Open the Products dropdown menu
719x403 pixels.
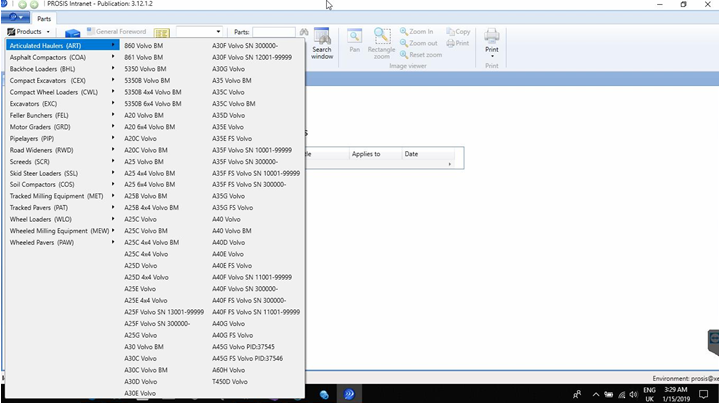28,32
